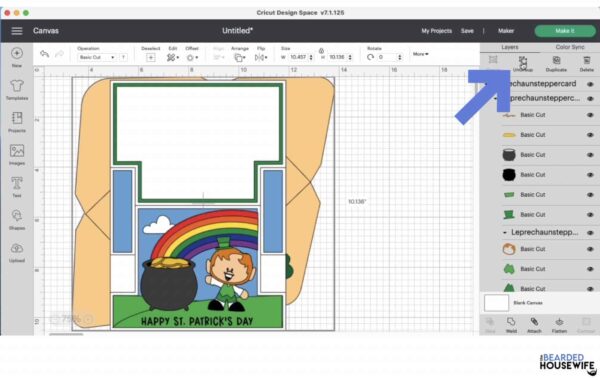Open the Projects library
Viewport: 600px width, 381px height.
point(17,122)
